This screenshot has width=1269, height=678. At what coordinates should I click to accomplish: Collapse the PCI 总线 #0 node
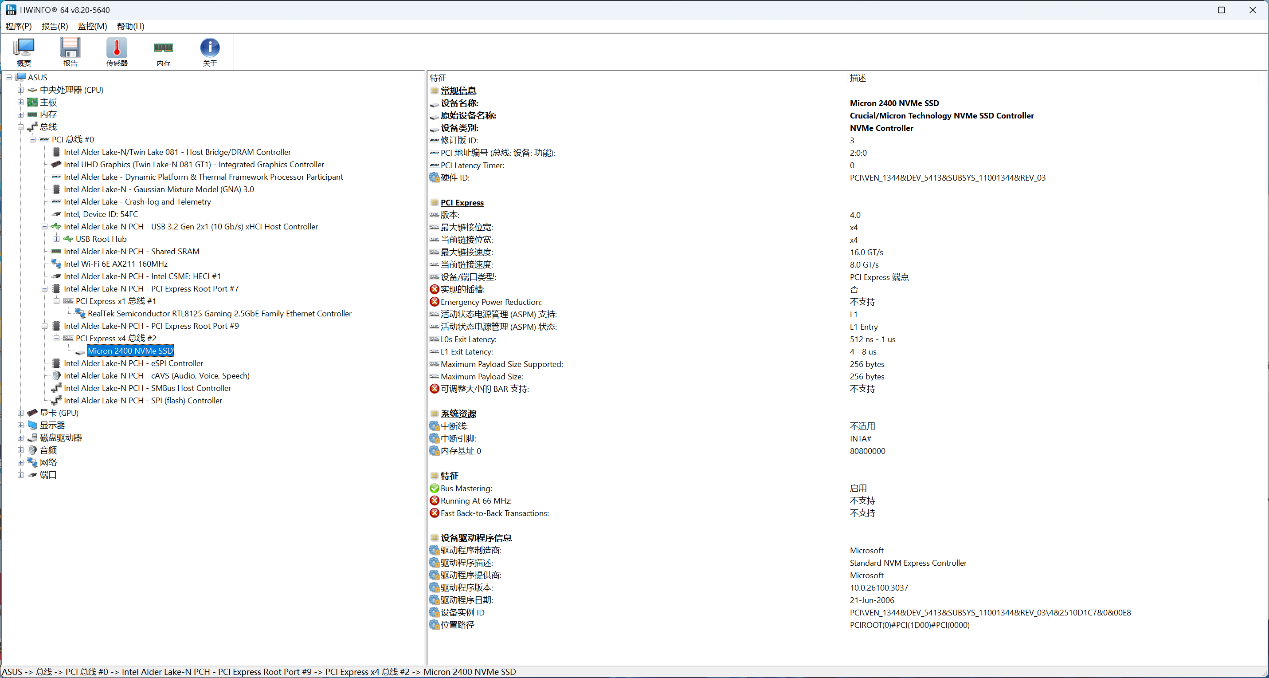tap(32, 140)
